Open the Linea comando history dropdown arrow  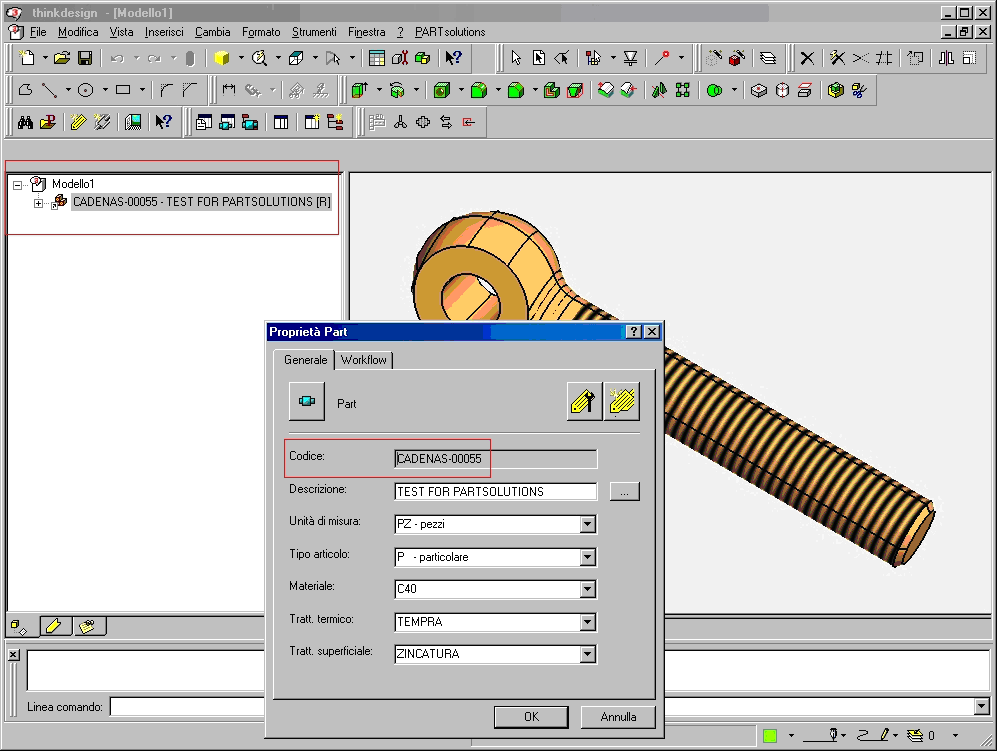coord(982,706)
